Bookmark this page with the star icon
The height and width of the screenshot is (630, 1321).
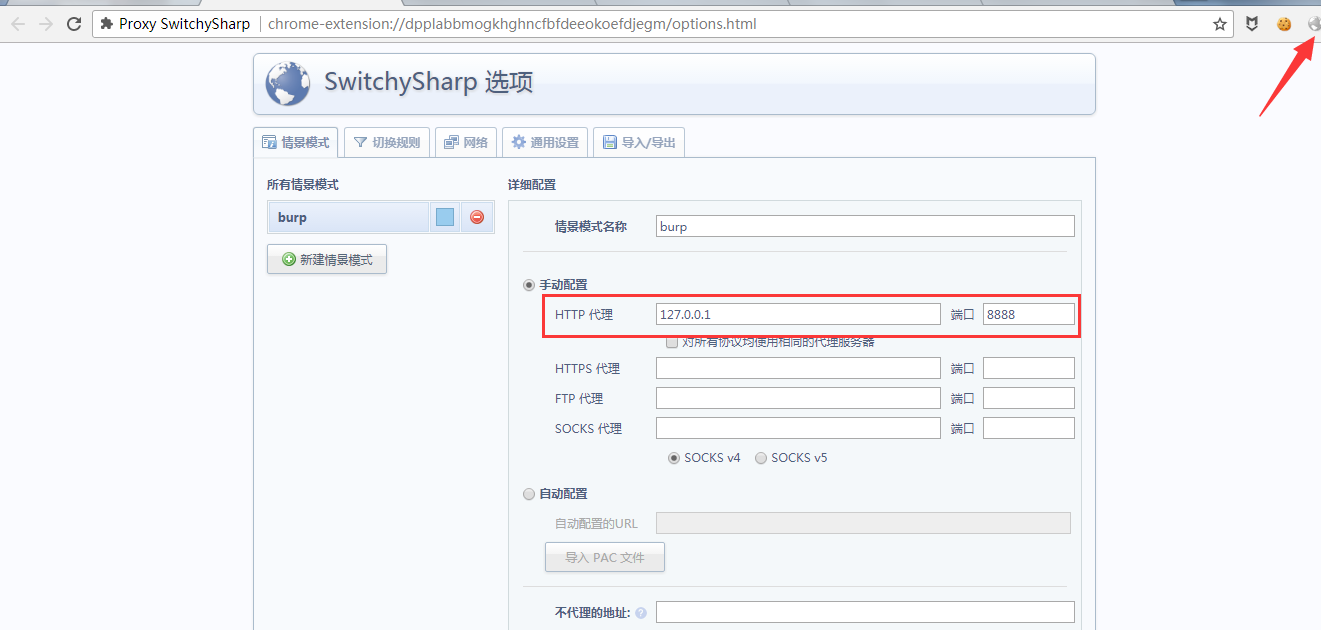click(x=1220, y=24)
